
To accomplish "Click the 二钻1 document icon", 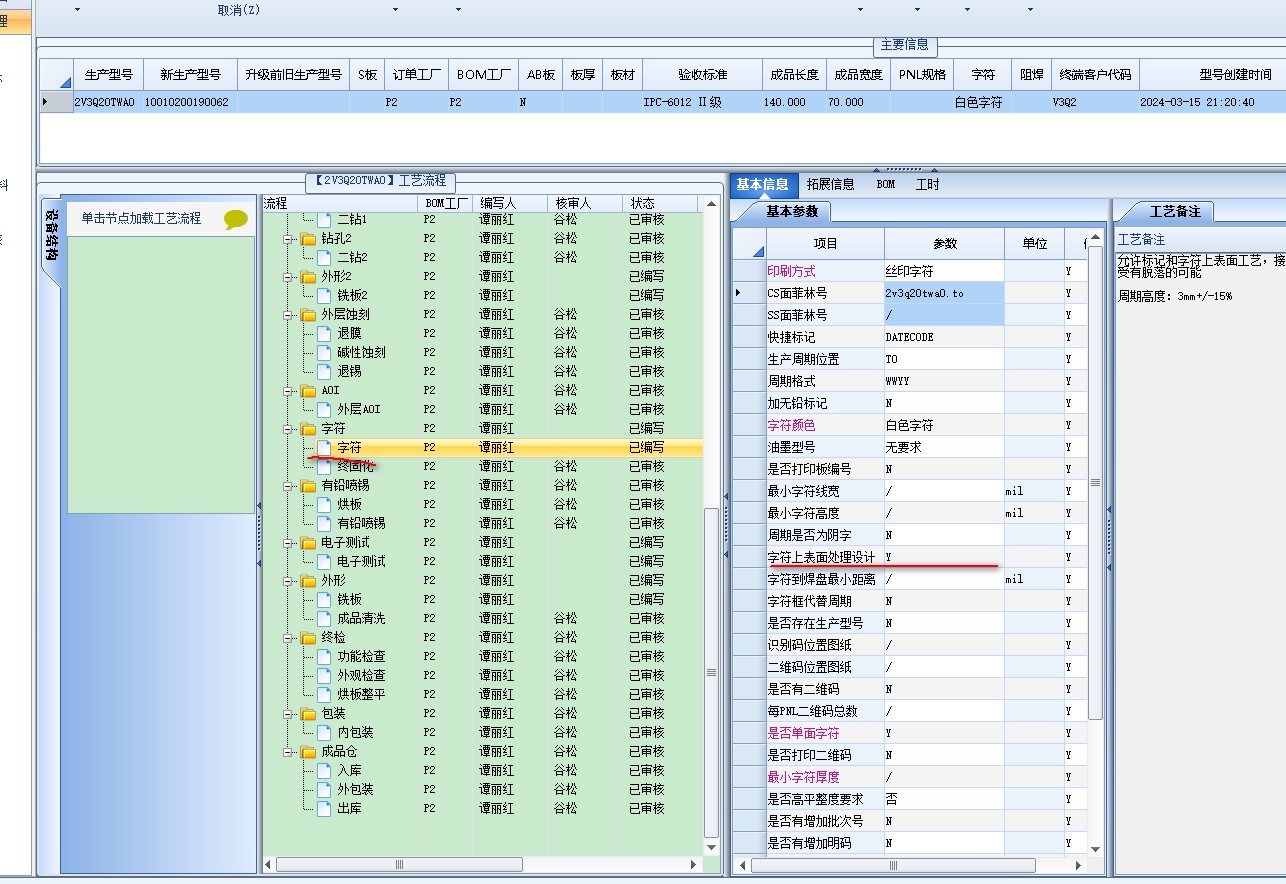I will (x=324, y=219).
